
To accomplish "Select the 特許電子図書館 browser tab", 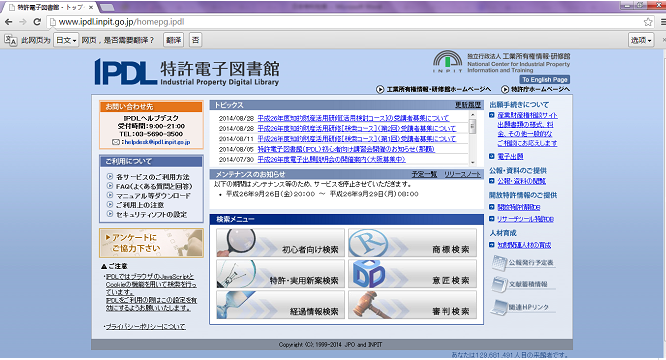I will 51,7.
